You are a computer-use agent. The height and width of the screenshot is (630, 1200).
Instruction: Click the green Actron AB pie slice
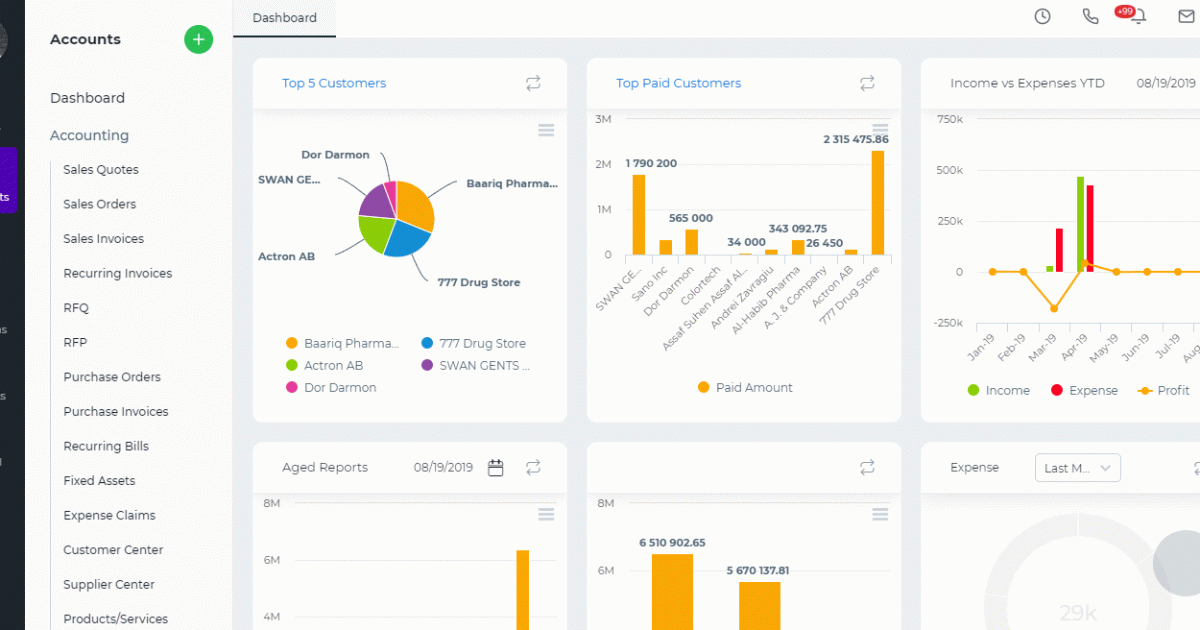(374, 233)
